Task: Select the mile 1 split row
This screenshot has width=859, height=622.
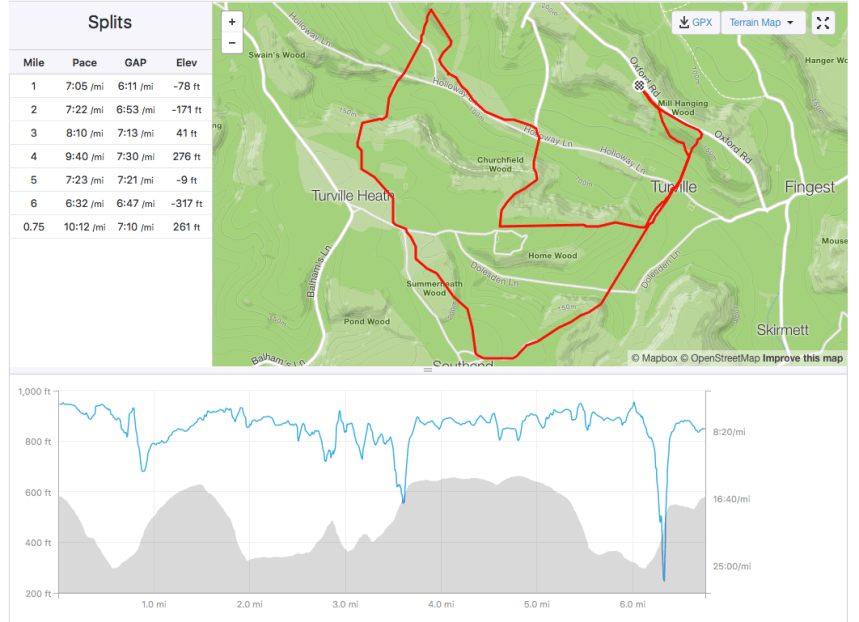Action: tap(110, 86)
